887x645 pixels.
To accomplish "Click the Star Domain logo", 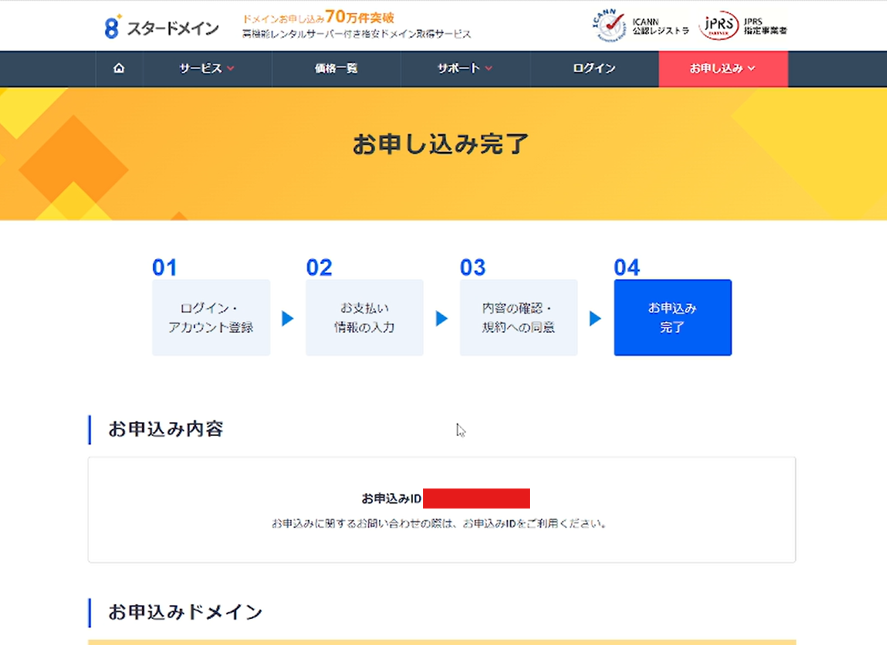I will [162, 27].
